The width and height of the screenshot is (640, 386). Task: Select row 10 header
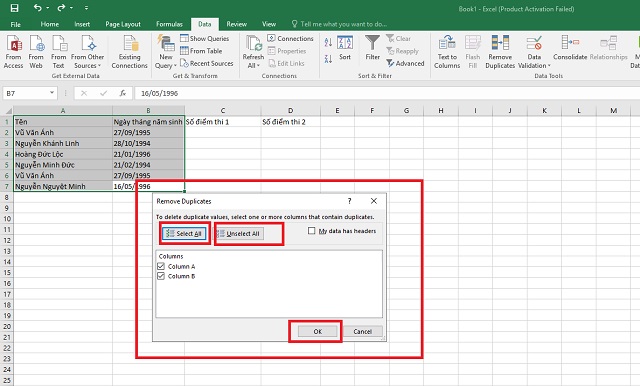point(7,219)
